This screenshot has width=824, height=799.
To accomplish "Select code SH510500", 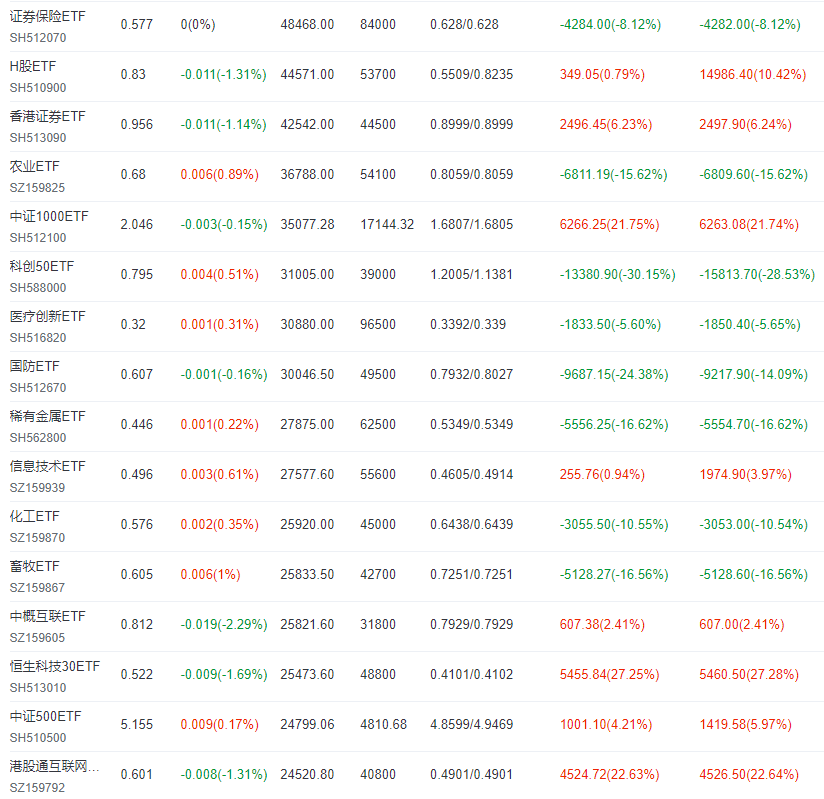I will click(x=38, y=737).
